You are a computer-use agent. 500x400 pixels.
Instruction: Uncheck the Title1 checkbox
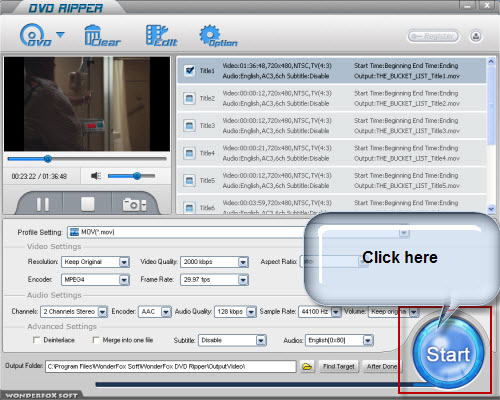pos(189,71)
